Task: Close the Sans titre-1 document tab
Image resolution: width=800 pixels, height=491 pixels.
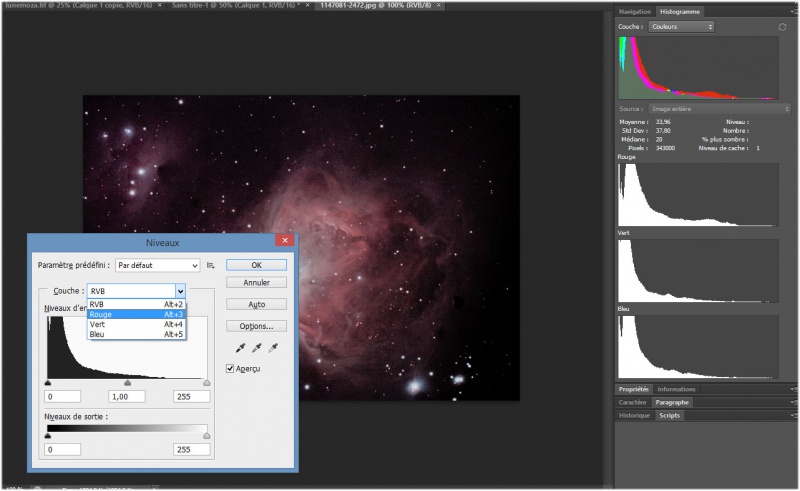Action: coord(307,5)
